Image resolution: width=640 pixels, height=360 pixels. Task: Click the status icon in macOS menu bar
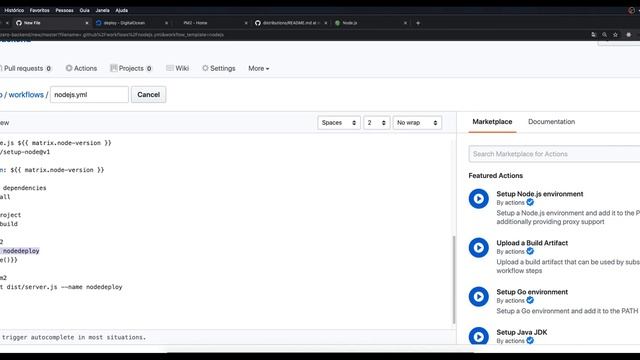pyautogui.click(x=631, y=10)
